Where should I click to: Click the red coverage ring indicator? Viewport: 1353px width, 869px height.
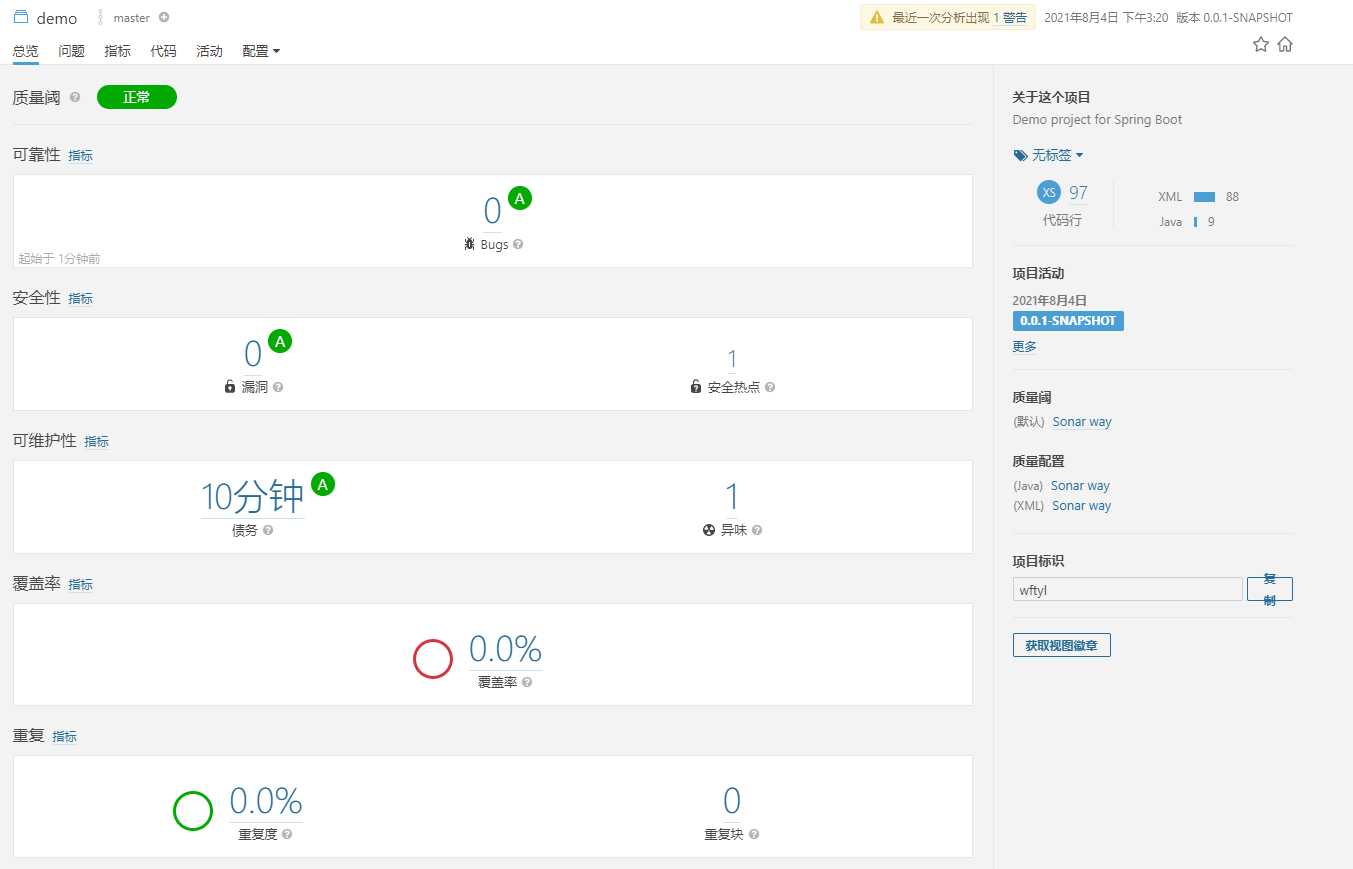pyautogui.click(x=432, y=658)
